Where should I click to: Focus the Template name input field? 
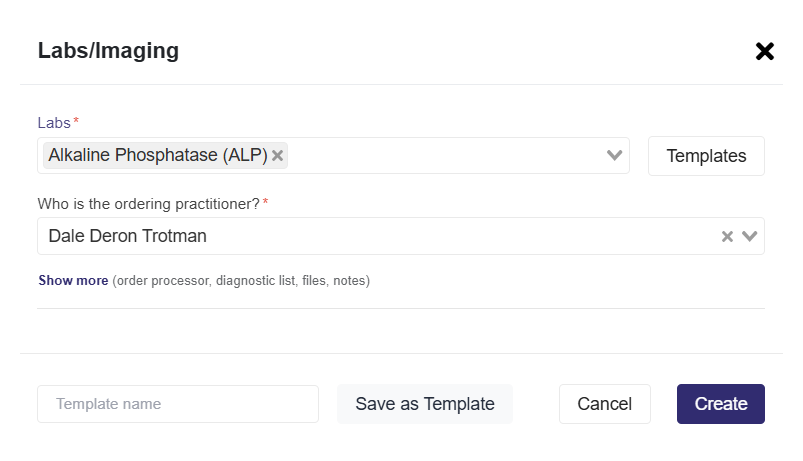[x=178, y=404]
